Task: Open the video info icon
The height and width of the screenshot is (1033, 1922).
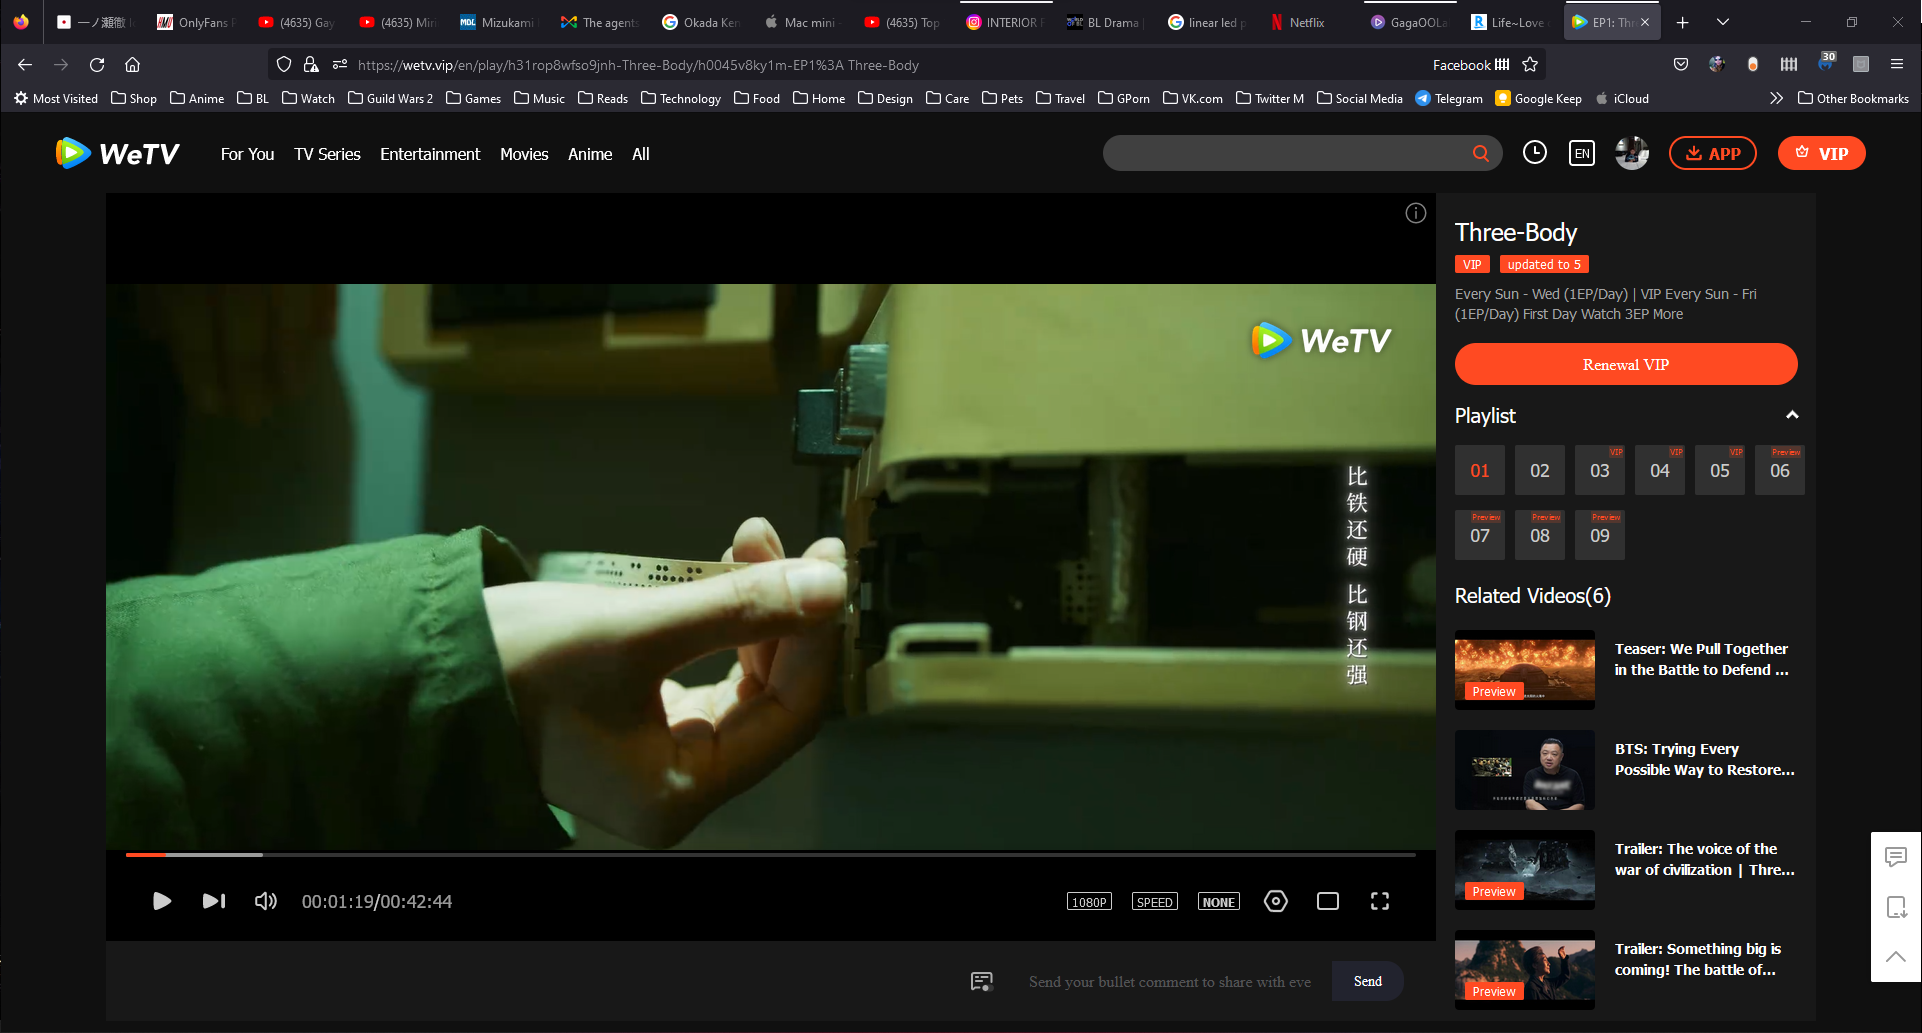Action: (x=1415, y=213)
